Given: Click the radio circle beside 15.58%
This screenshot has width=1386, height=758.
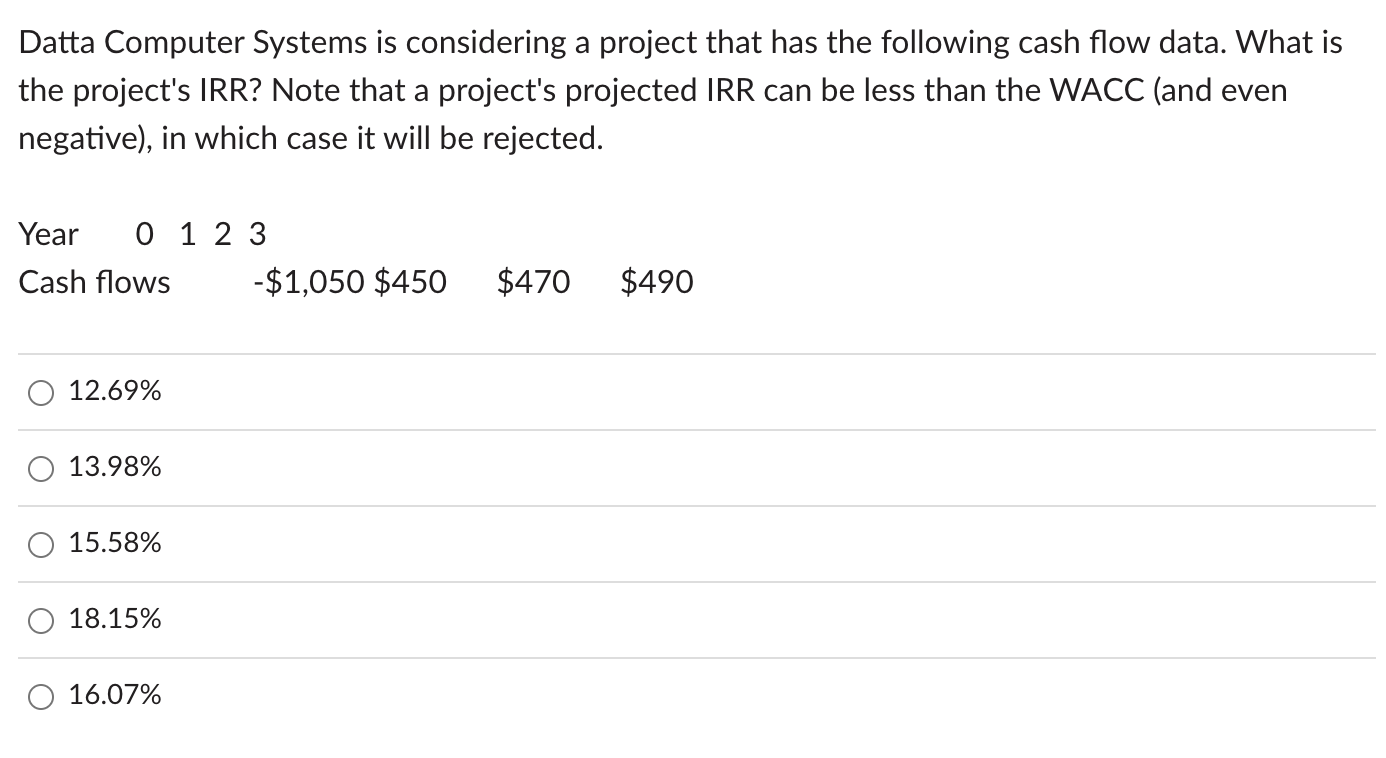Looking at the screenshot, I should tap(41, 543).
